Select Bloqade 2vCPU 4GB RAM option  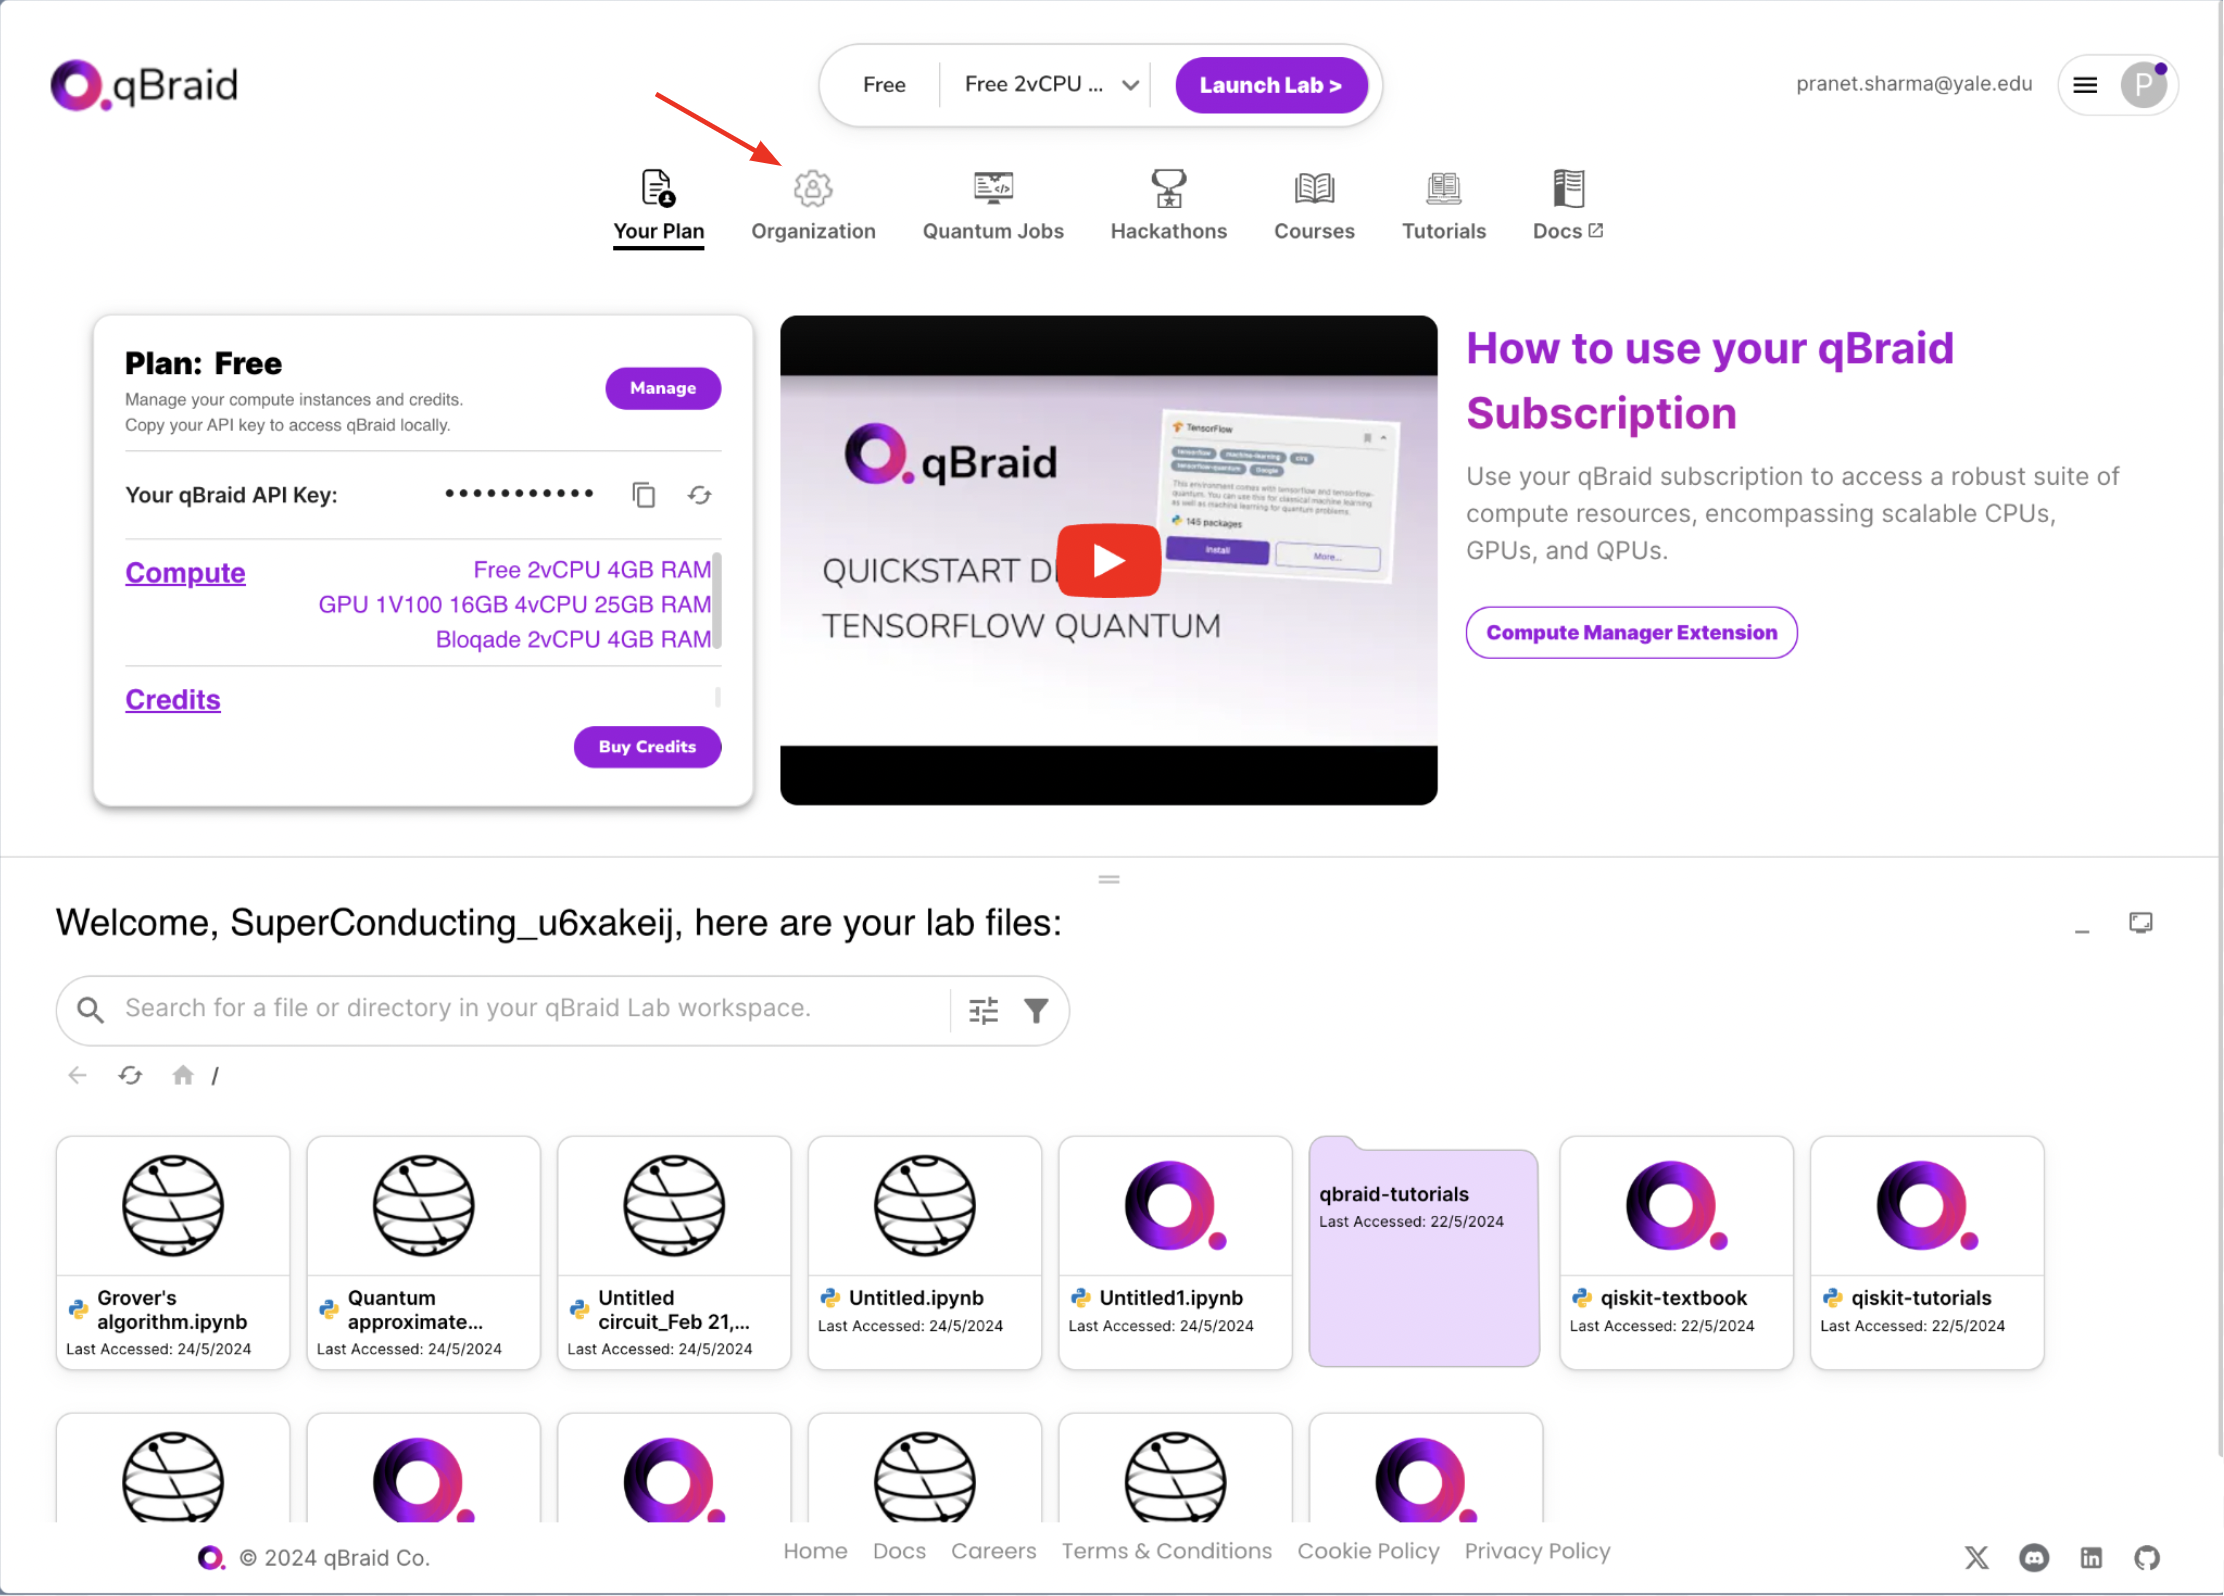(573, 640)
